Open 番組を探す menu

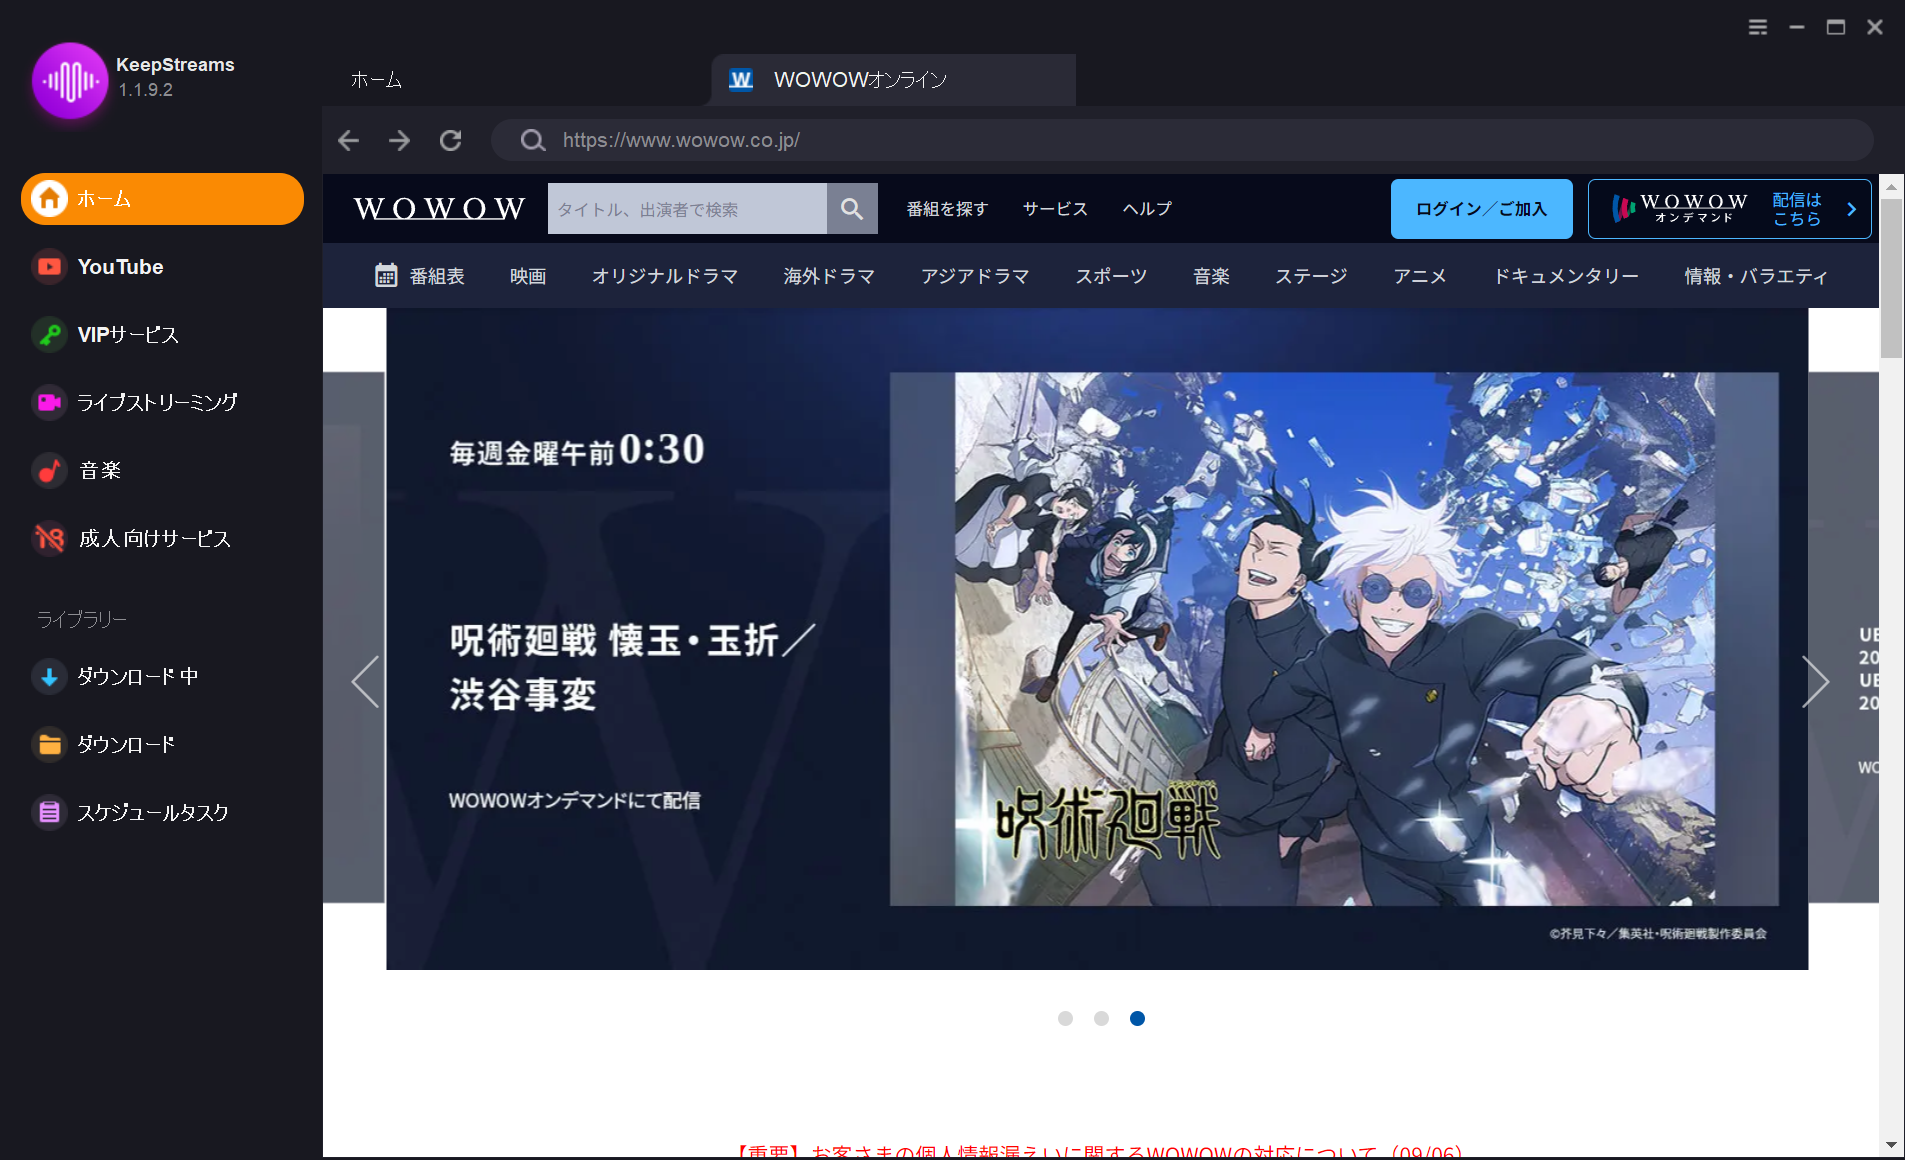[x=947, y=208]
